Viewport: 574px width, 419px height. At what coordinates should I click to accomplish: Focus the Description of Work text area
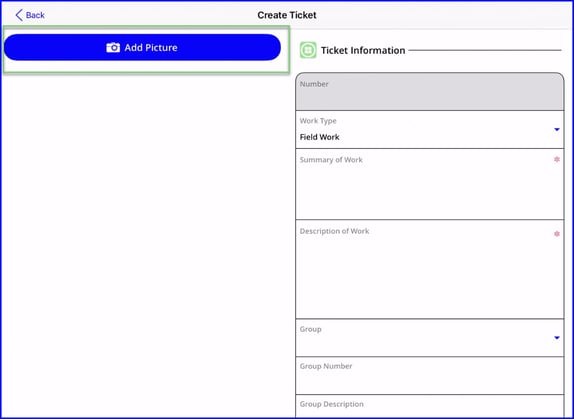coord(430,269)
